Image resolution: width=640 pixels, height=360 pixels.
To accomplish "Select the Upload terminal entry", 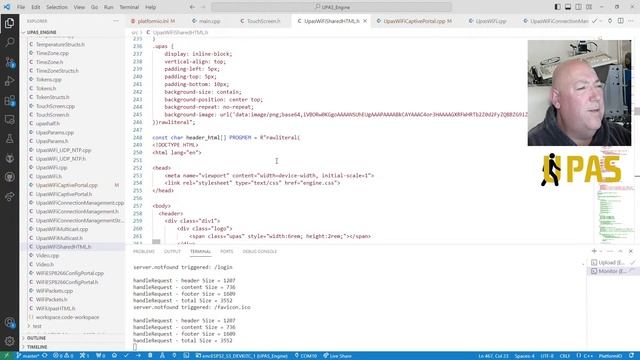I will point(613,262).
